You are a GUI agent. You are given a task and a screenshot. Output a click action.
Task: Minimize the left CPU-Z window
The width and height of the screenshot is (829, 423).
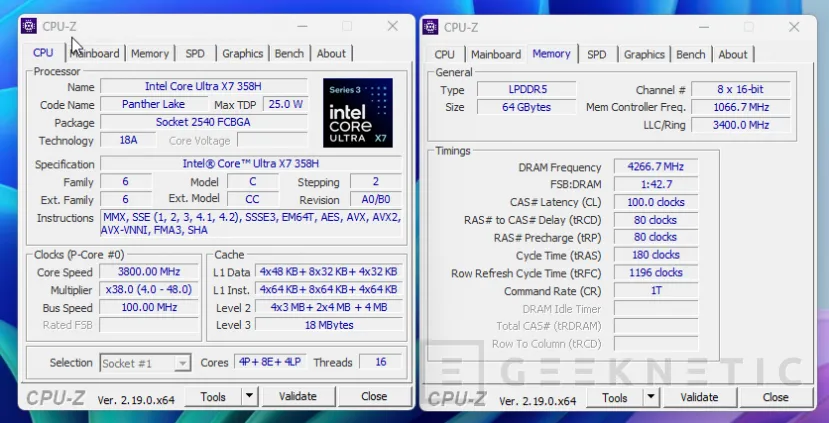[302, 26]
